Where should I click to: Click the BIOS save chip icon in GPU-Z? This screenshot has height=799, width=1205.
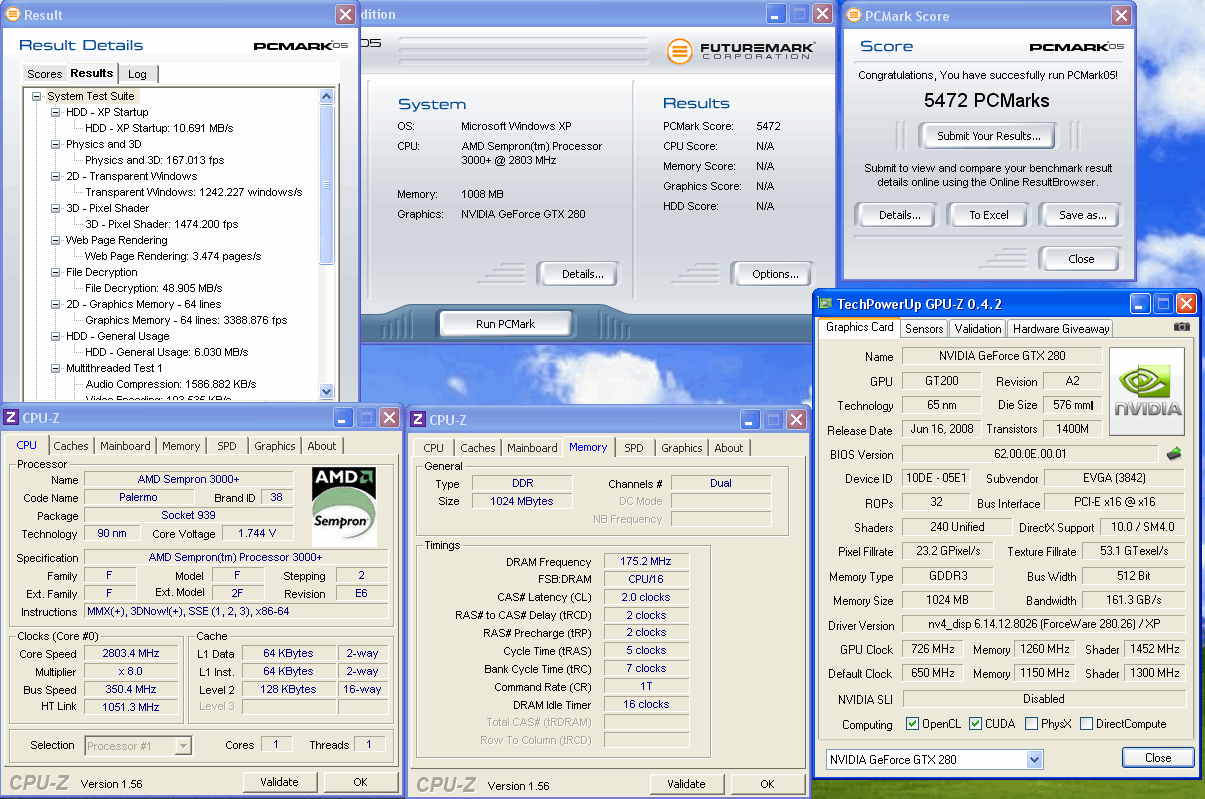point(1174,454)
